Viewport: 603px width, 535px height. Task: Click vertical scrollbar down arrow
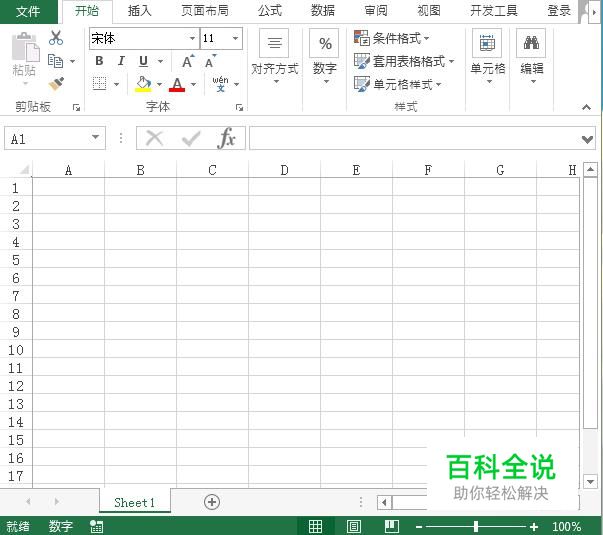click(590, 481)
